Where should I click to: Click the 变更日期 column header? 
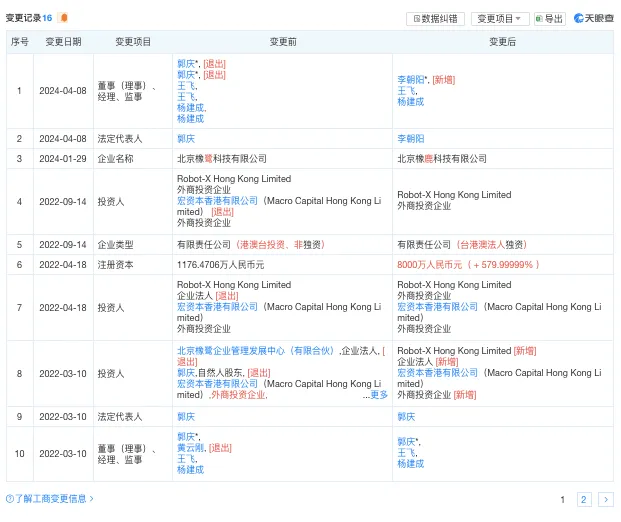tap(64, 42)
